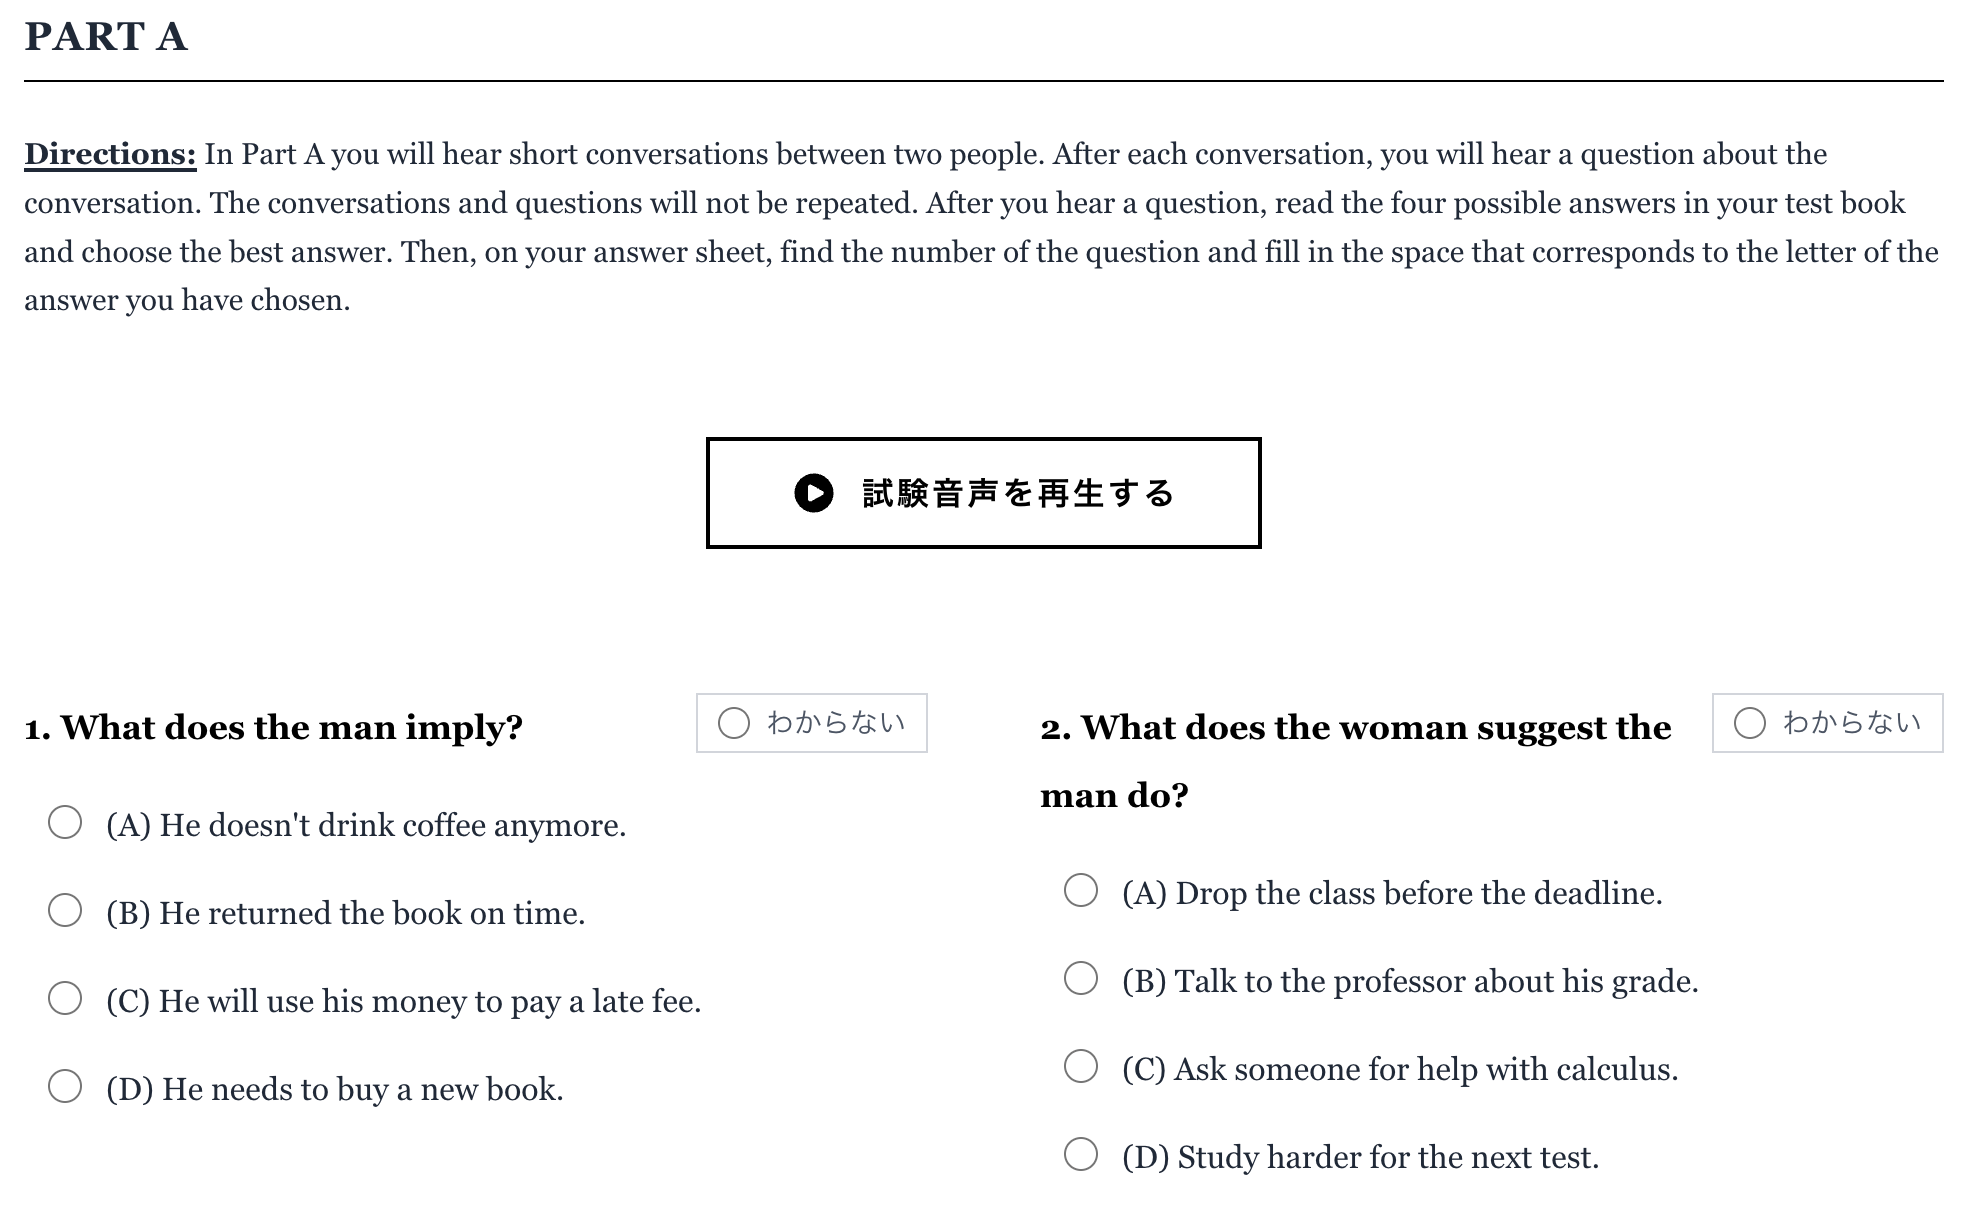
Task: Click the label text 'Drop the class before the deadline'
Action: pos(1419,893)
